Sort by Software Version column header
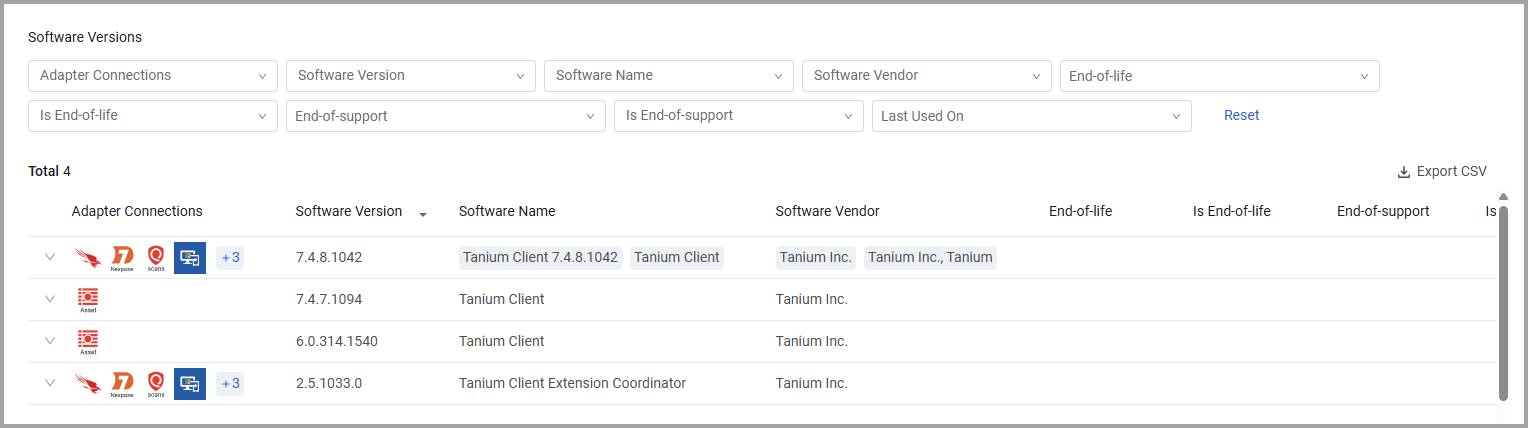1528x428 pixels. pos(349,211)
